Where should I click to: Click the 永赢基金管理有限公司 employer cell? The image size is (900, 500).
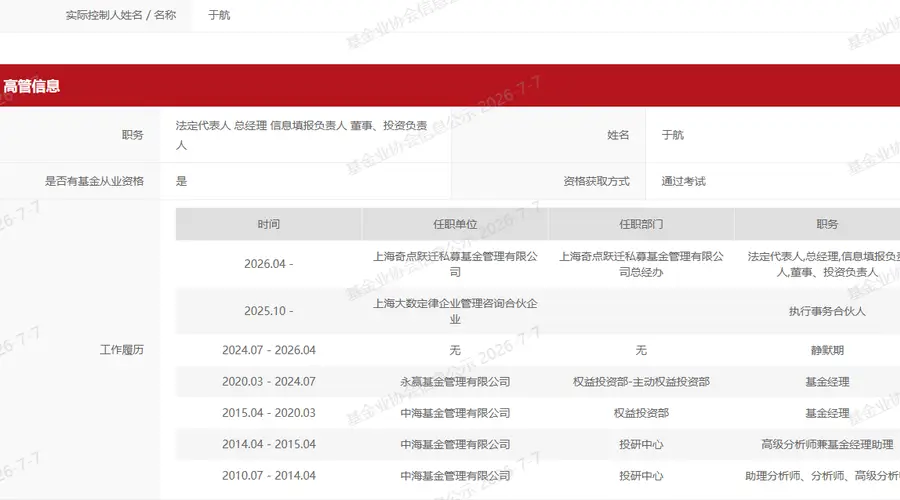[x=455, y=382]
